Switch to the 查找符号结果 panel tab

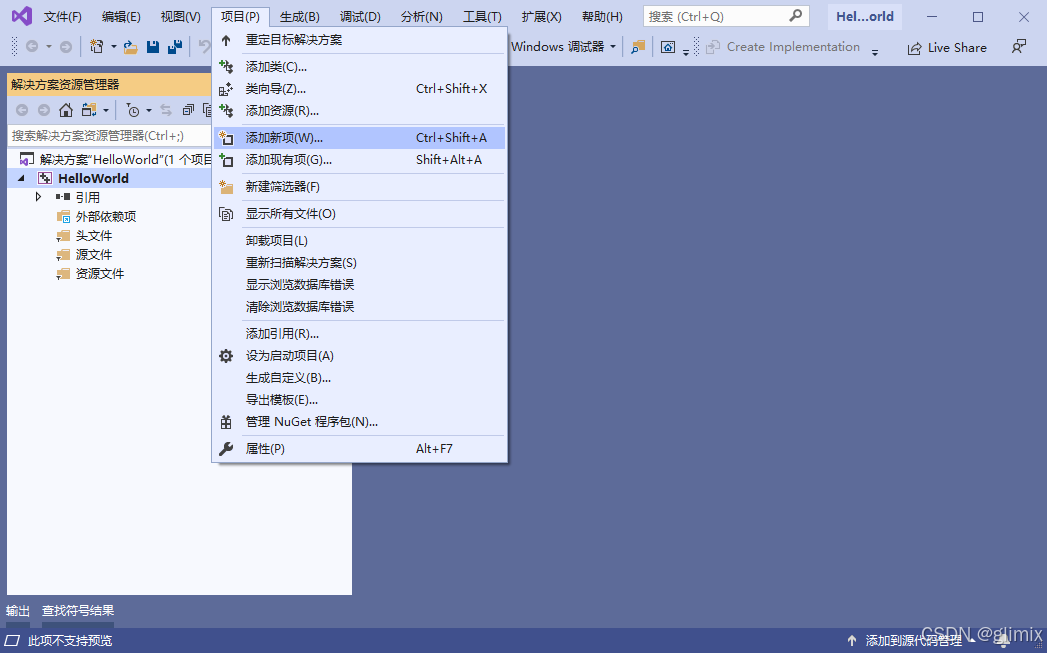[x=78, y=610]
